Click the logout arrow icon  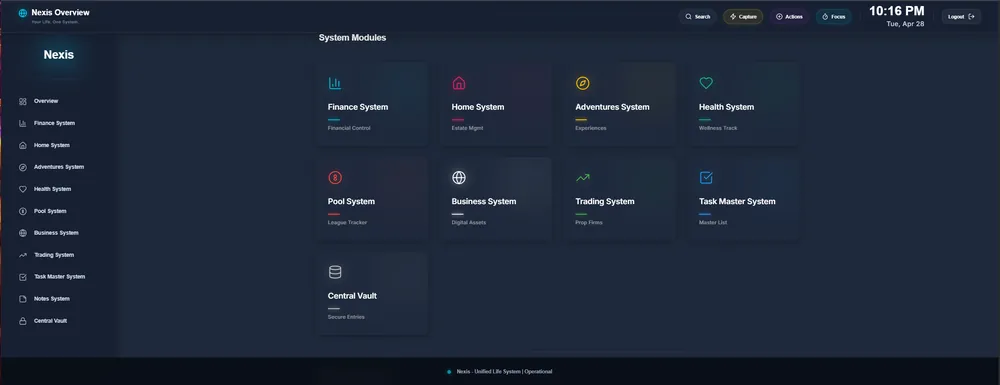tap(971, 17)
